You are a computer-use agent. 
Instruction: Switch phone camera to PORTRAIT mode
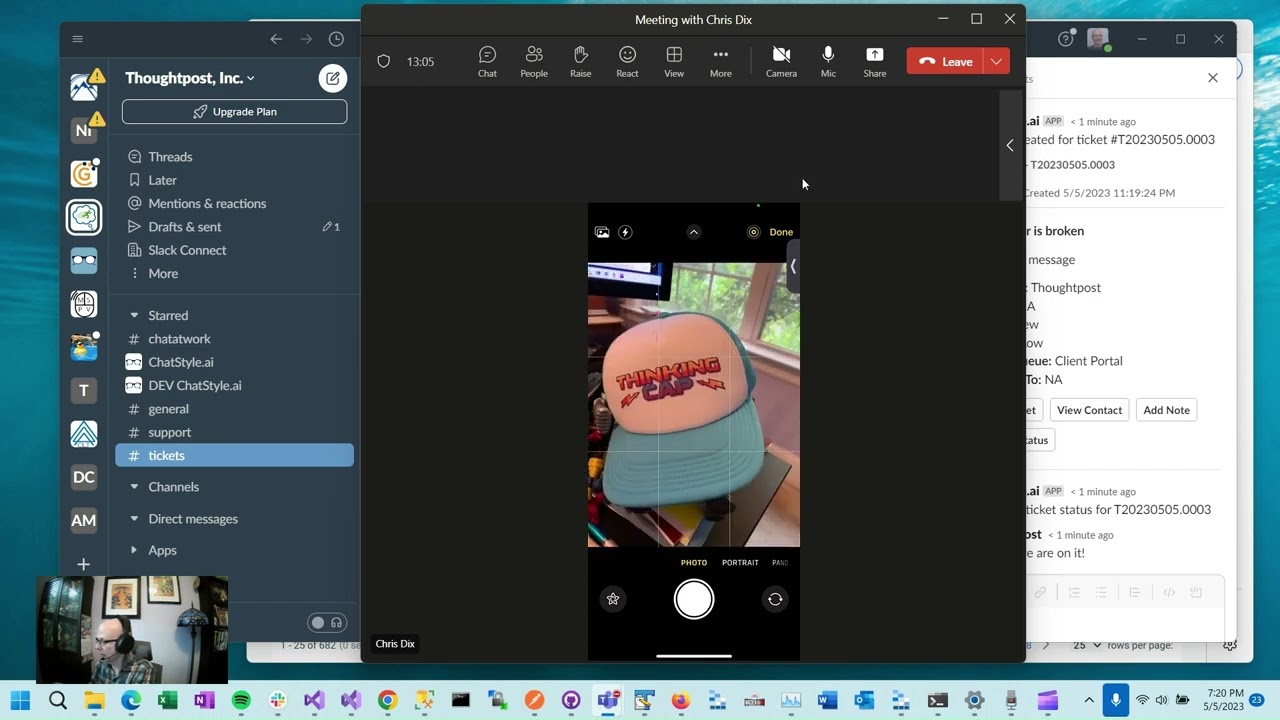[740, 563]
